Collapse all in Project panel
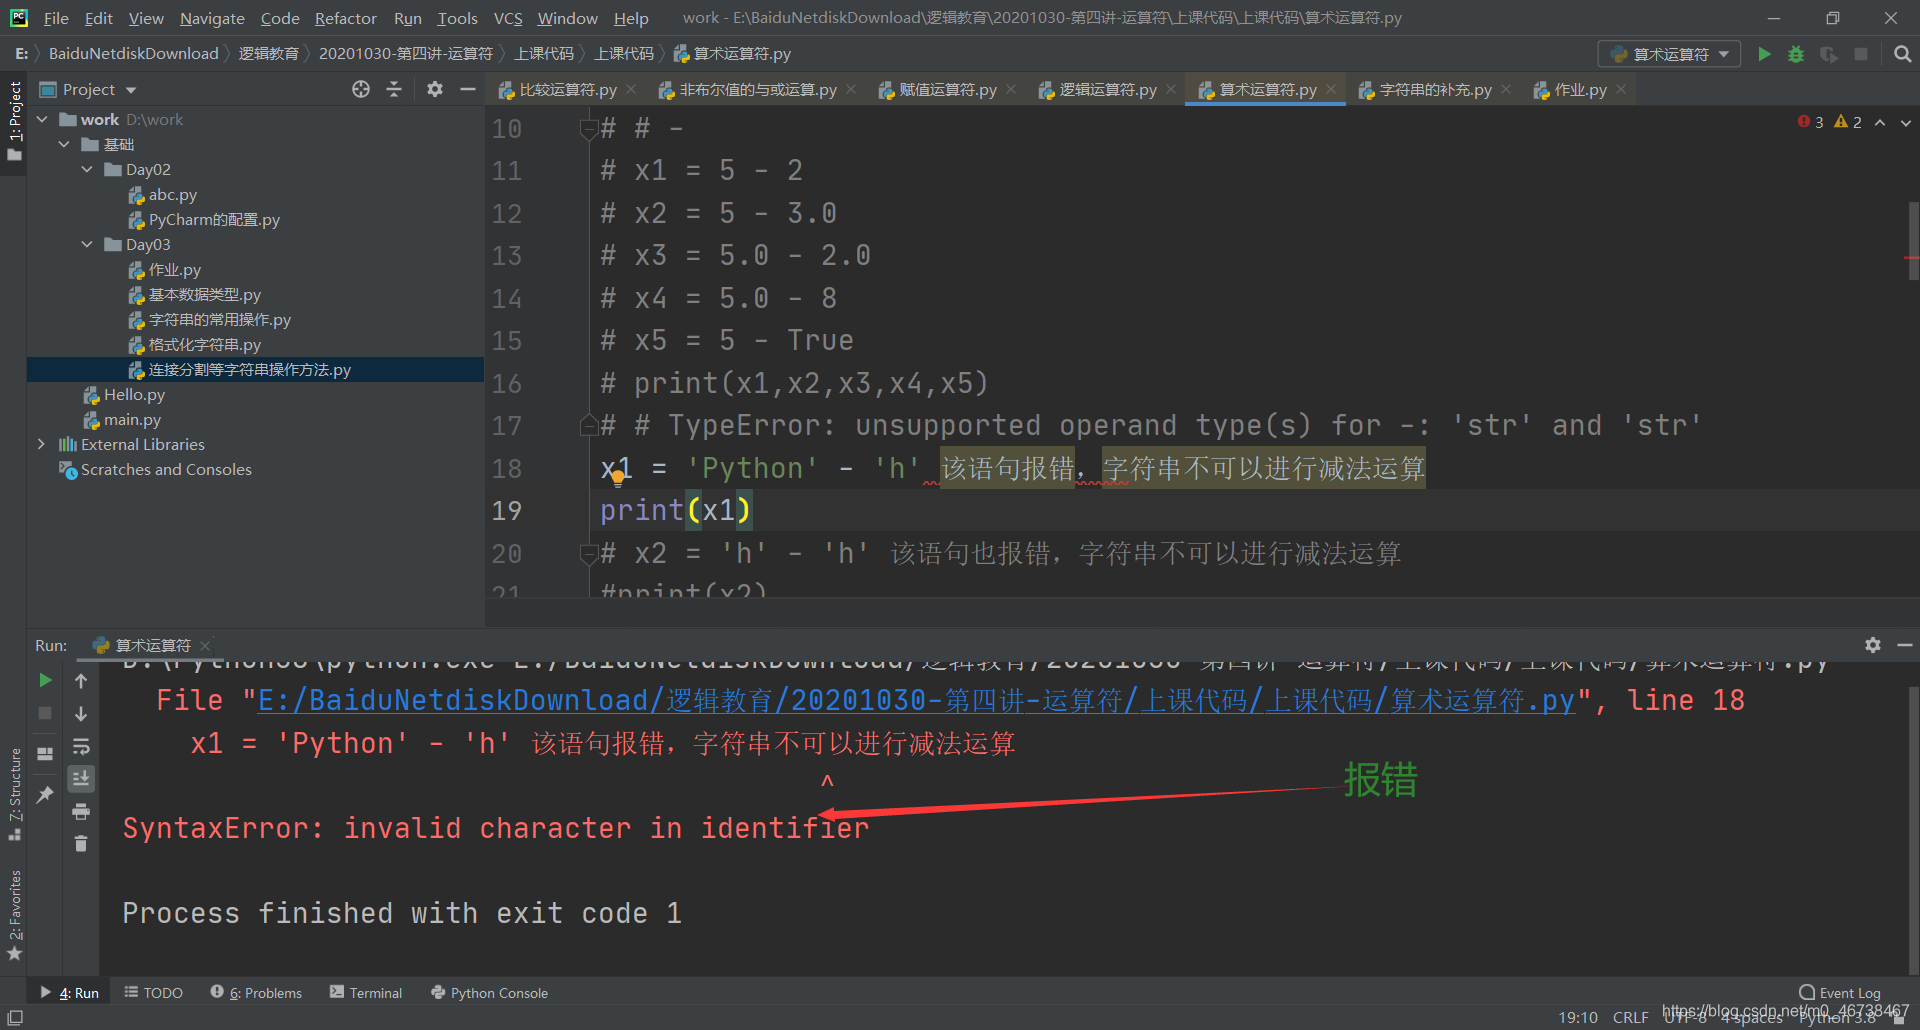 [x=394, y=89]
